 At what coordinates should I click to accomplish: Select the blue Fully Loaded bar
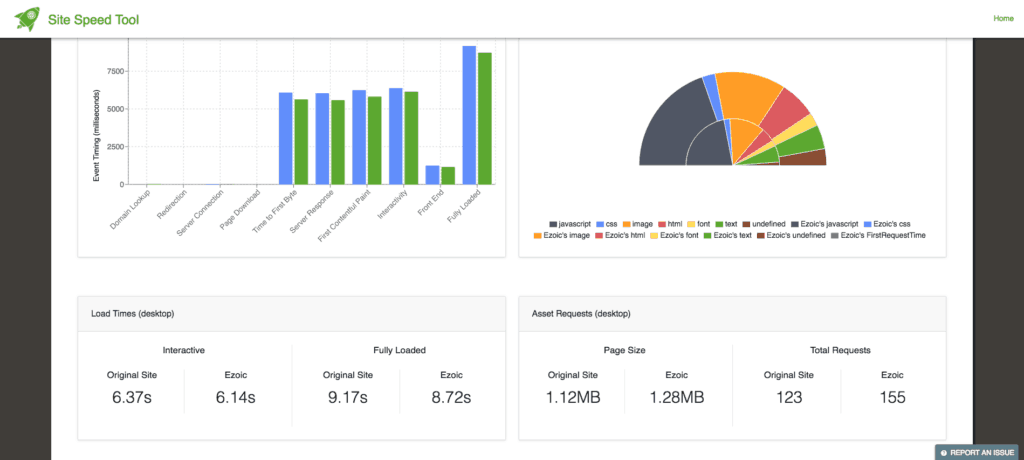pos(469,115)
